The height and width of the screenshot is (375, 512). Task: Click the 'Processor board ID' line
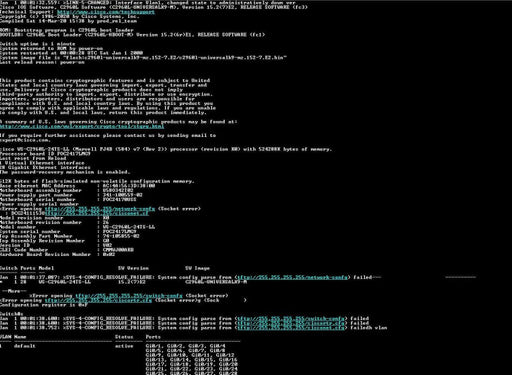tap(45, 154)
